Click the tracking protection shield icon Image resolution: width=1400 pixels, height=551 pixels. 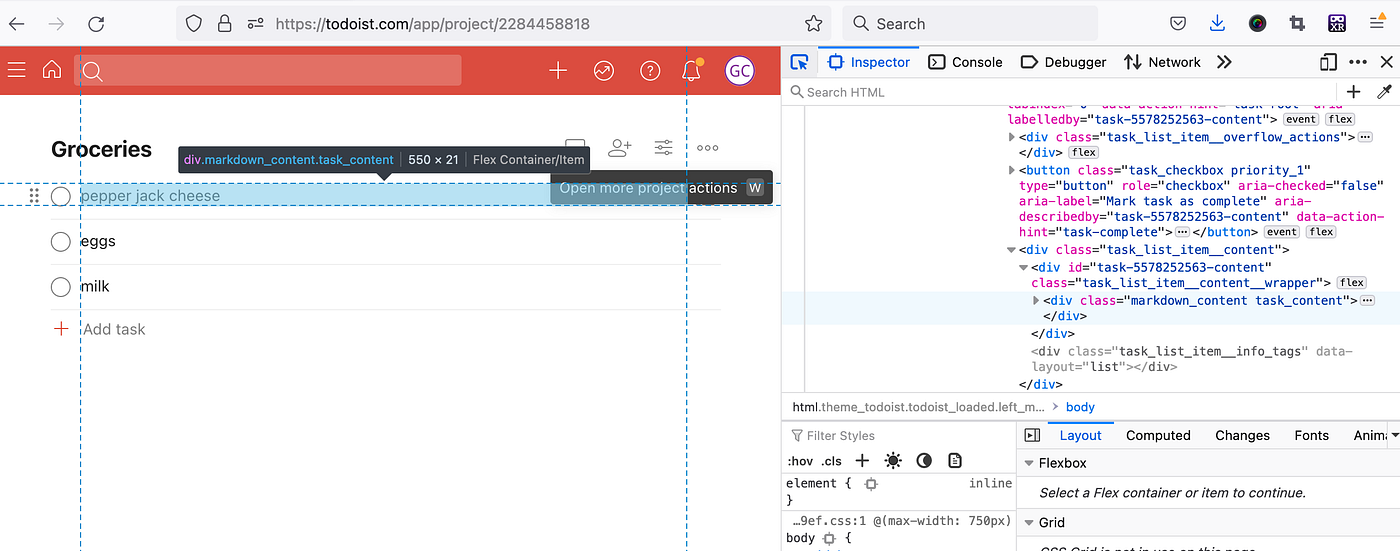194,24
